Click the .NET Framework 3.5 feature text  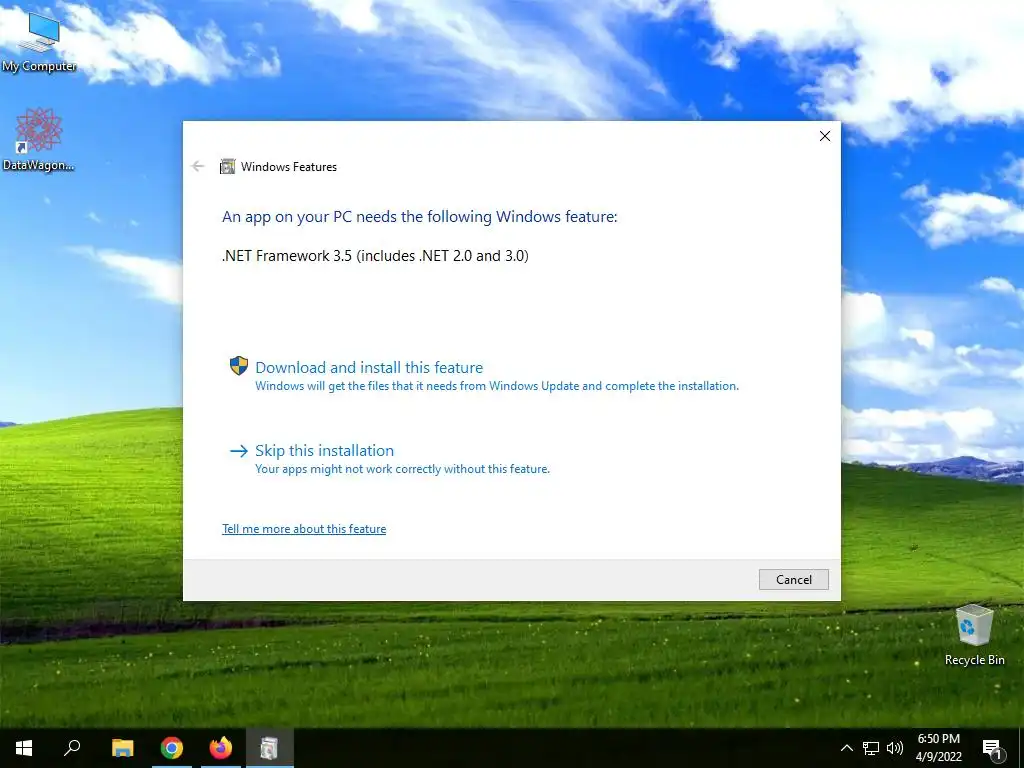(x=376, y=256)
